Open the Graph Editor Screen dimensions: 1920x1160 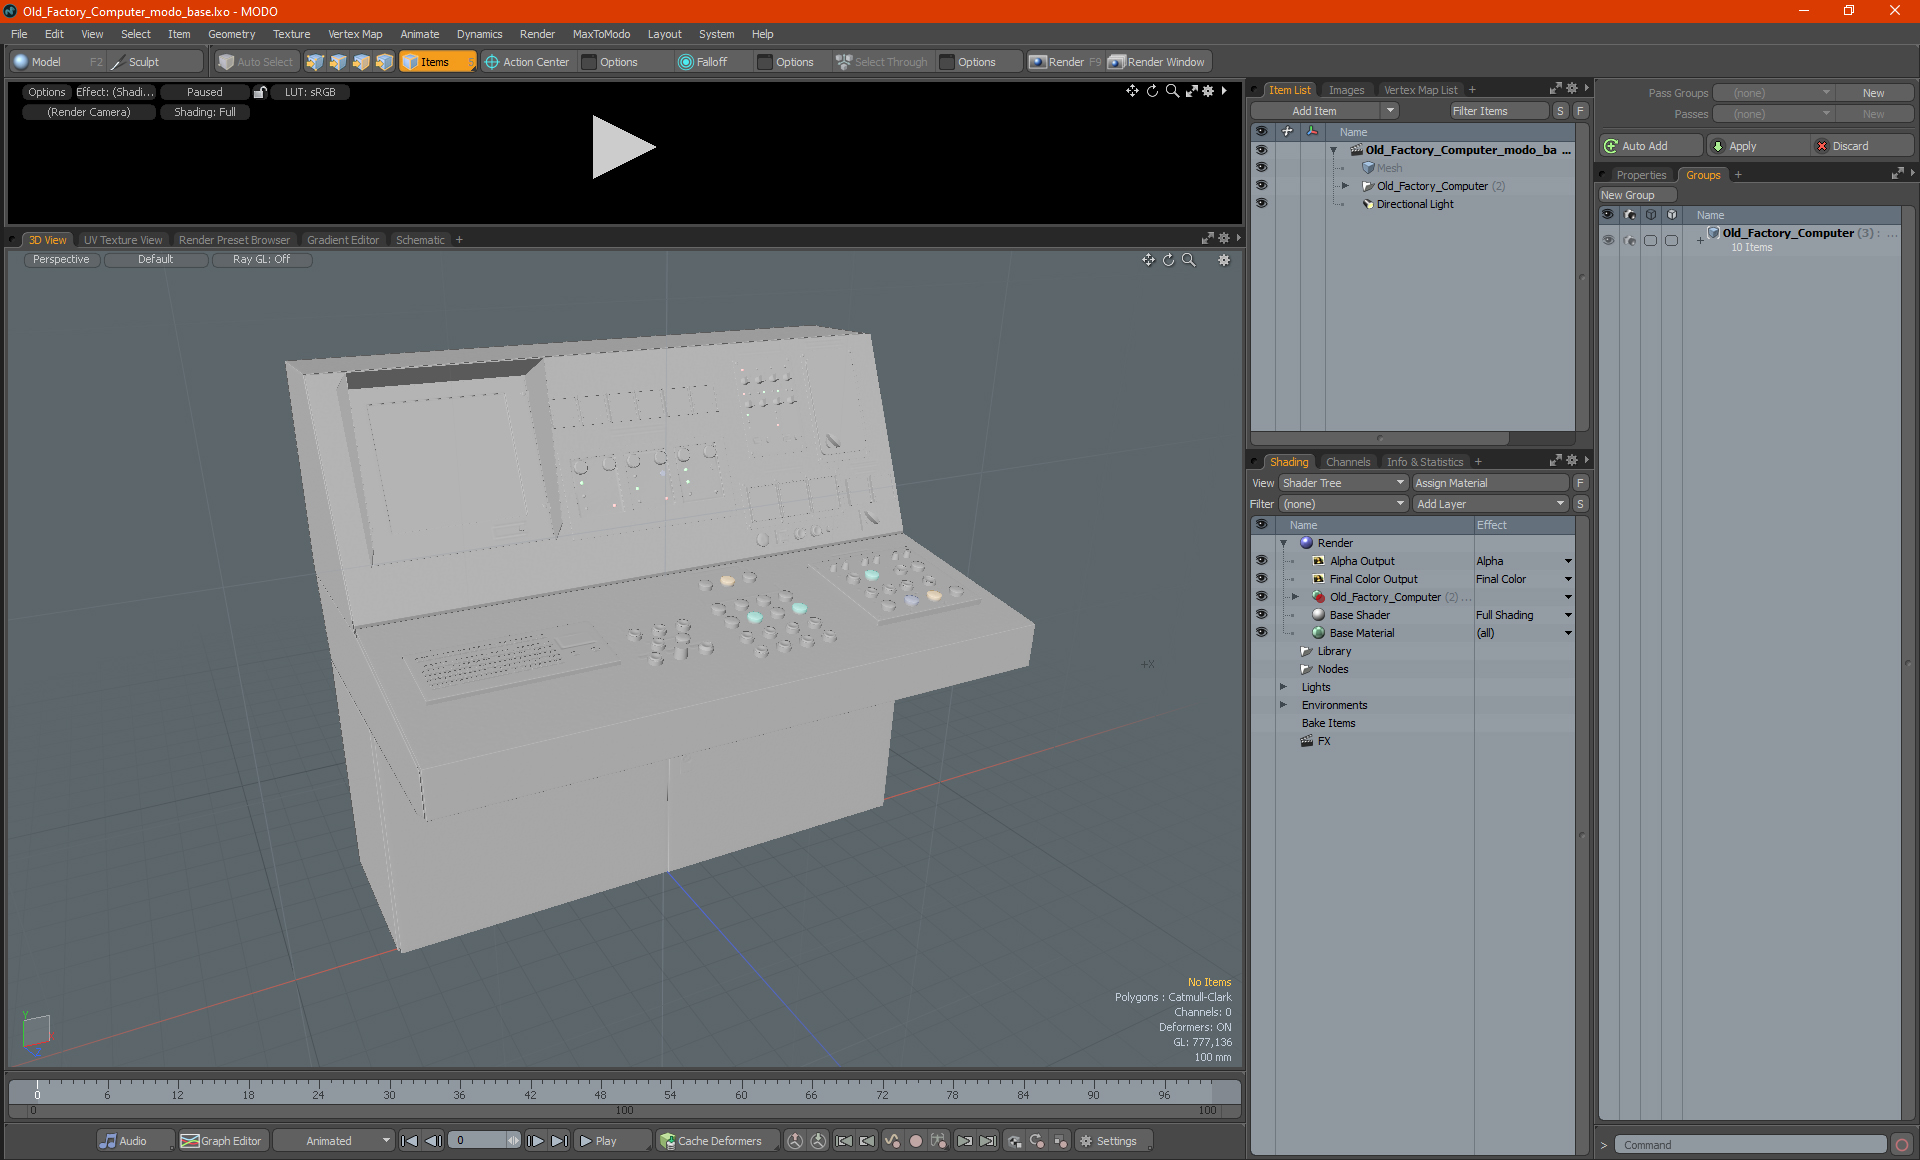[x=222, y=1141]
